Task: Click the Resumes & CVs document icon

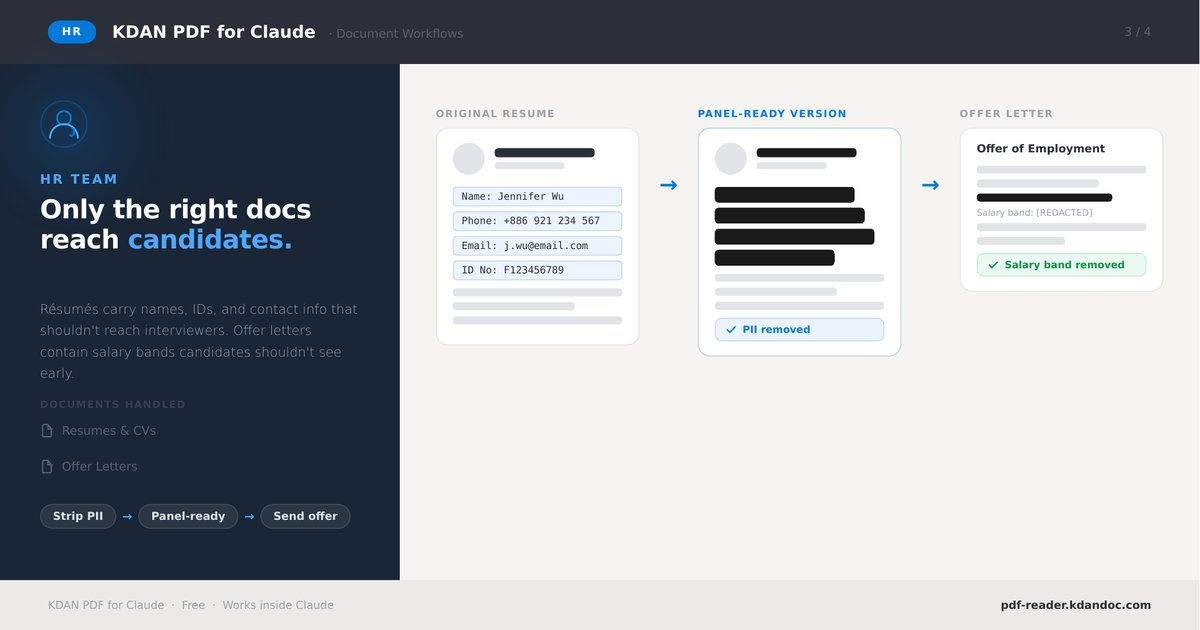Action: (x=47, y=431)
